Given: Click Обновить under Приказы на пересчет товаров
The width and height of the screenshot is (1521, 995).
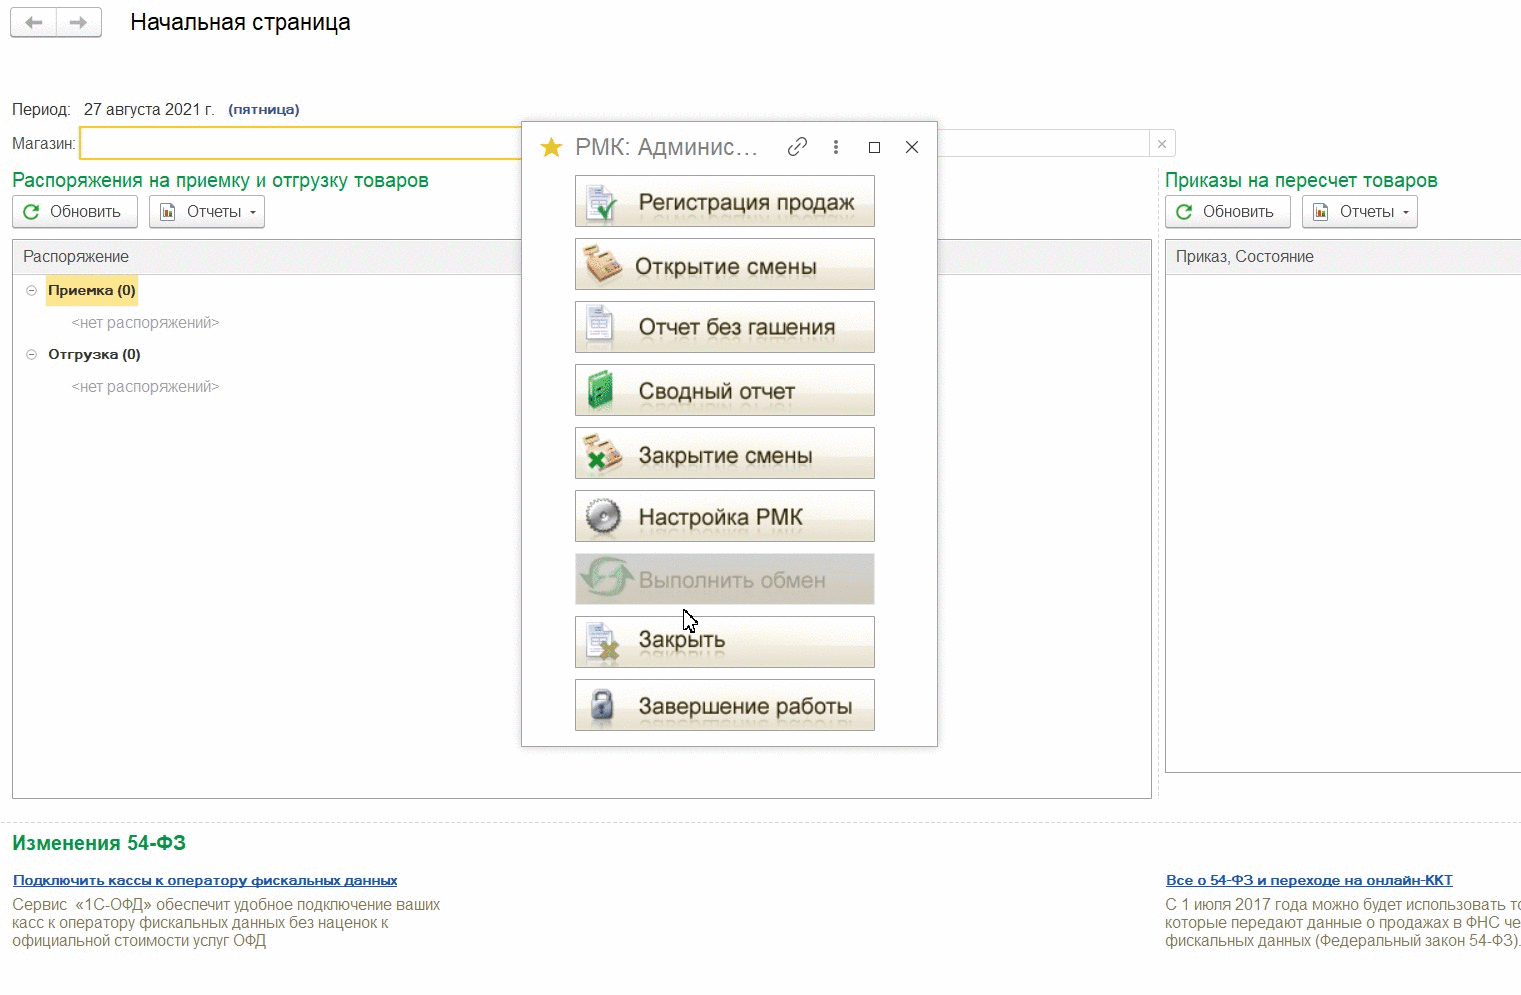Looking at the screenshot, I should 1228,212.
